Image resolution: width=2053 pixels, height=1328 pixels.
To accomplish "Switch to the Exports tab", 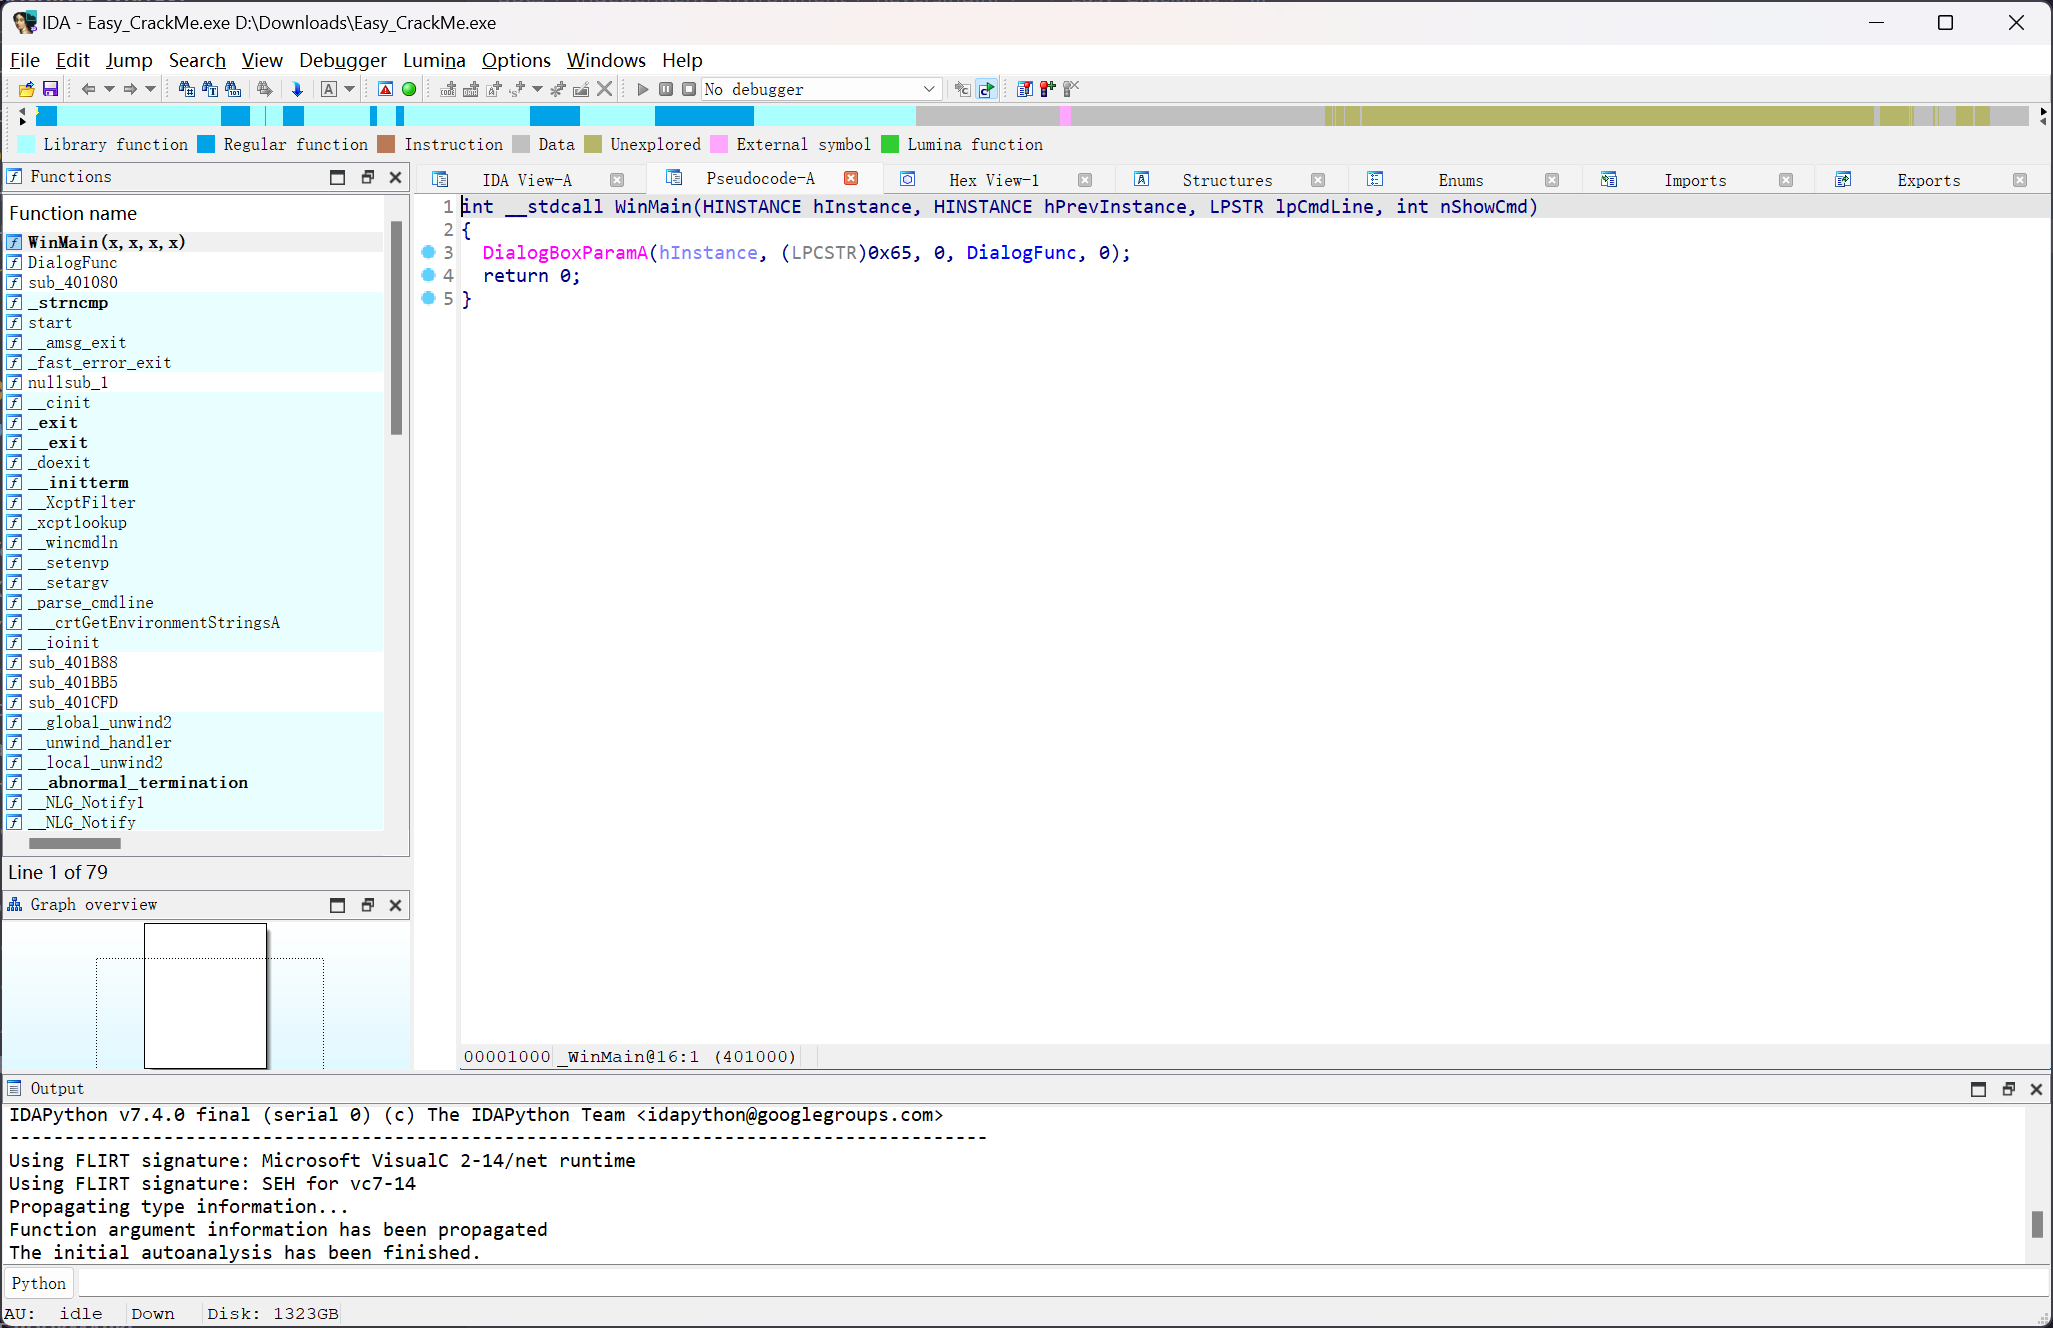I will tap(1928, 180).
